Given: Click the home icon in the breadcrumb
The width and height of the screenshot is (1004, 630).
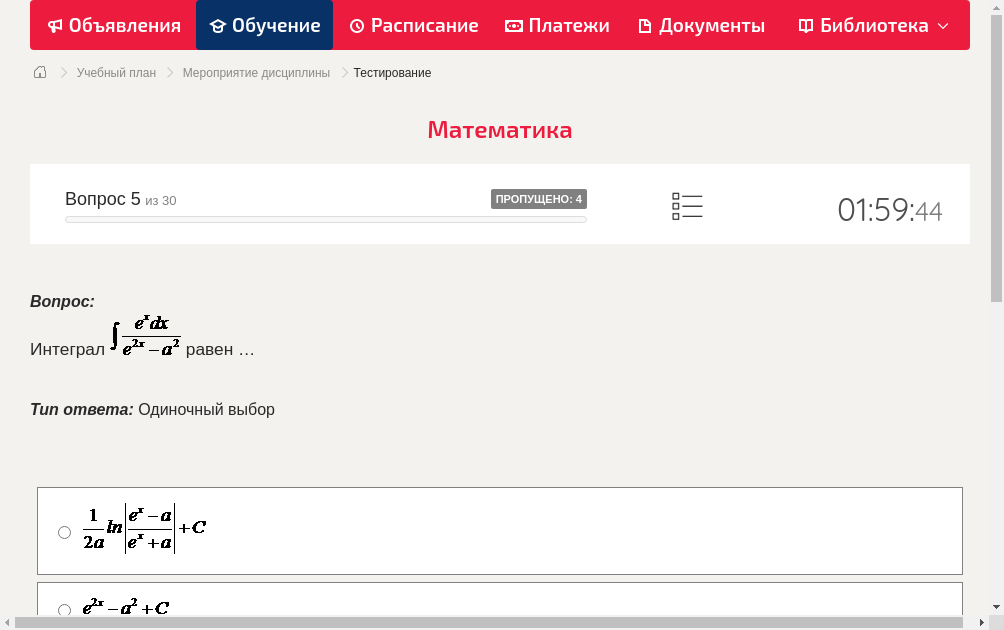Looking at the screenshot, I should (x=39, y=72).
